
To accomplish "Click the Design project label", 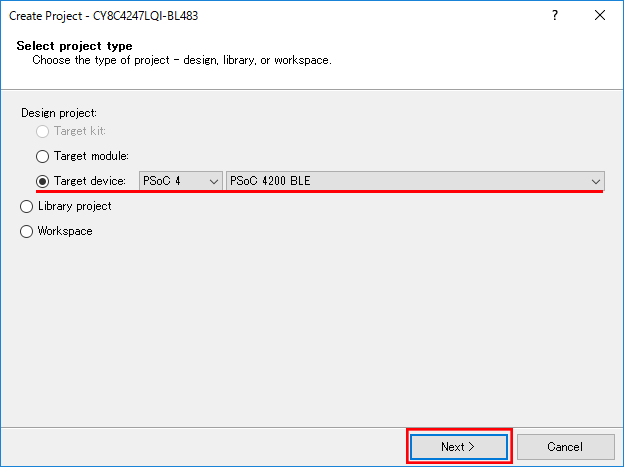I will tap(59, 113).
